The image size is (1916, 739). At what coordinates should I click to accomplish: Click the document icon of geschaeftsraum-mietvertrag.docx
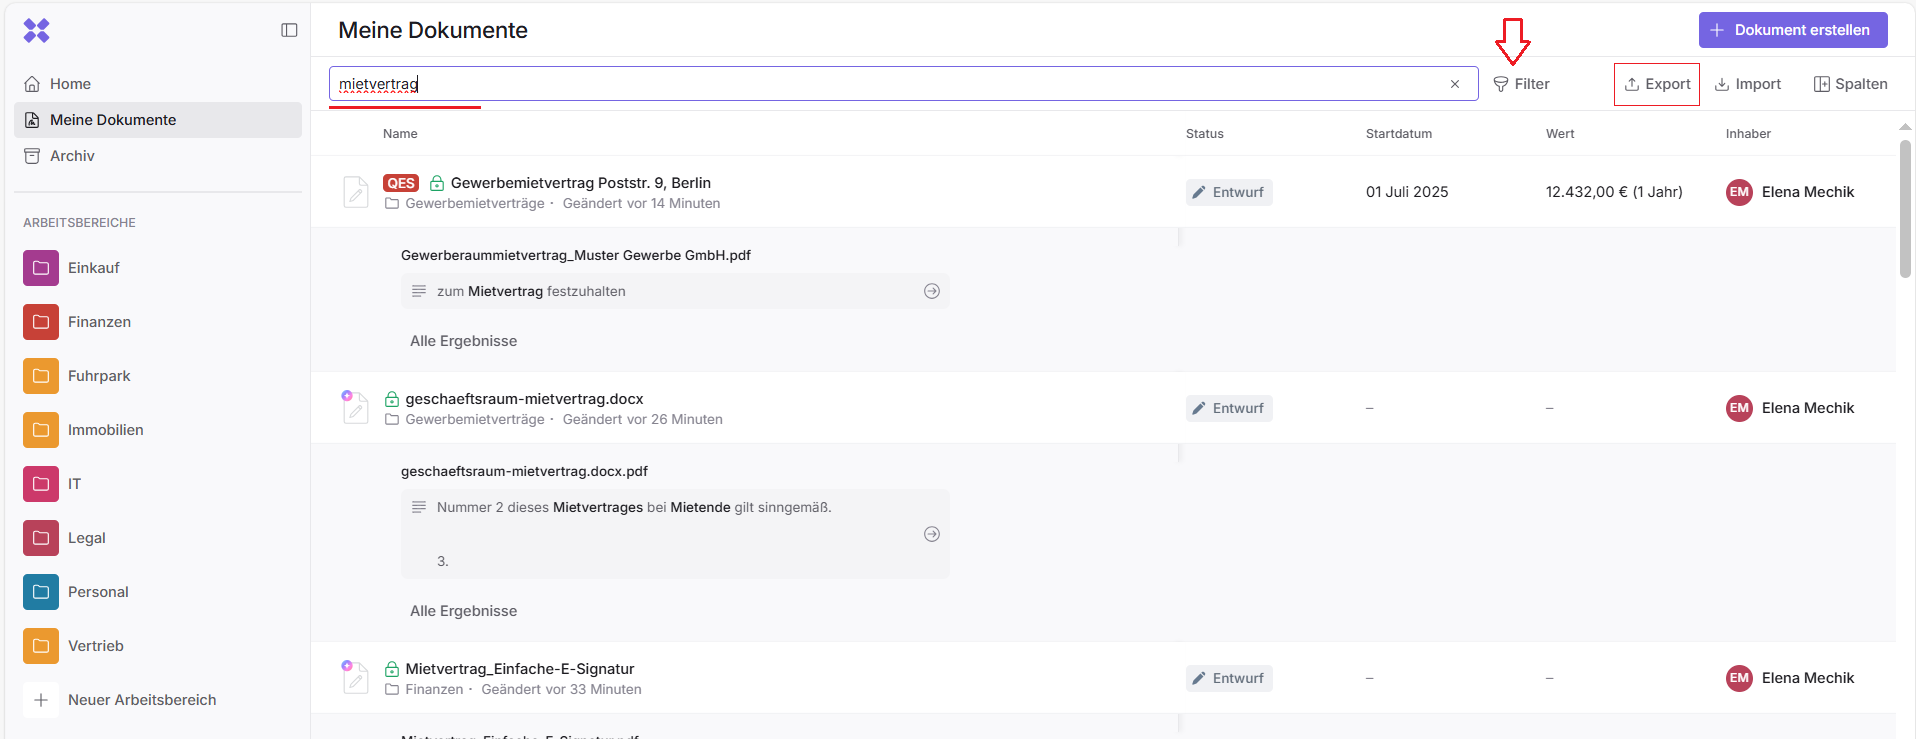tap(355, 407)
